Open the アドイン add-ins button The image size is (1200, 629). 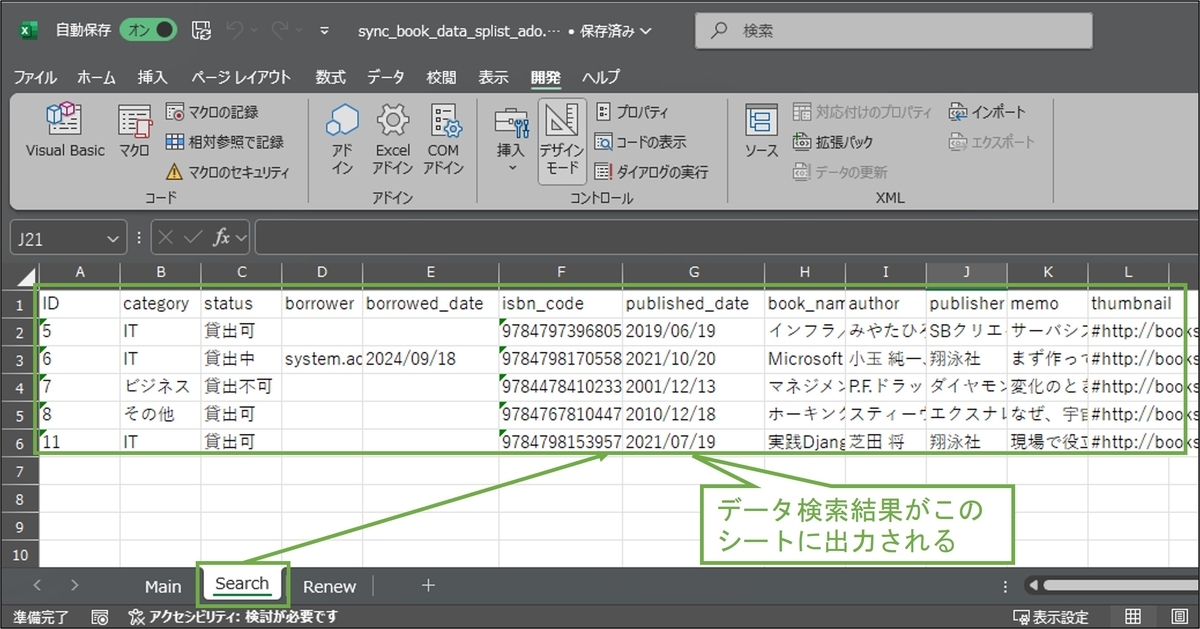pos(342,140)
